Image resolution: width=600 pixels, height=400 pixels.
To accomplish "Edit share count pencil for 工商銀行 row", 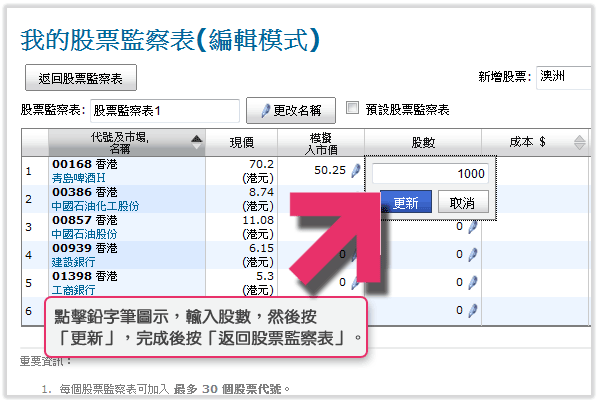I will pyautogui.click(x=473, y=282).
